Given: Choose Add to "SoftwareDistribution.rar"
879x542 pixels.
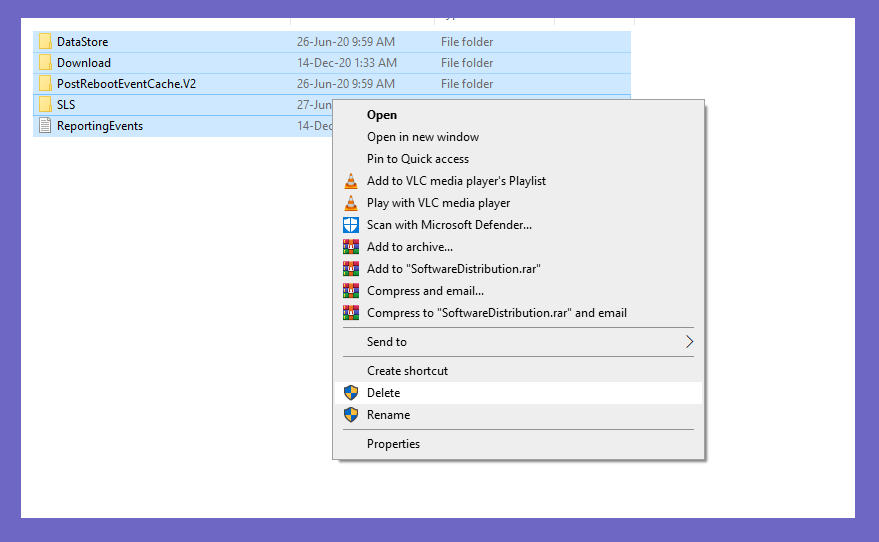Looking at the screenshot, I should 518,268.
